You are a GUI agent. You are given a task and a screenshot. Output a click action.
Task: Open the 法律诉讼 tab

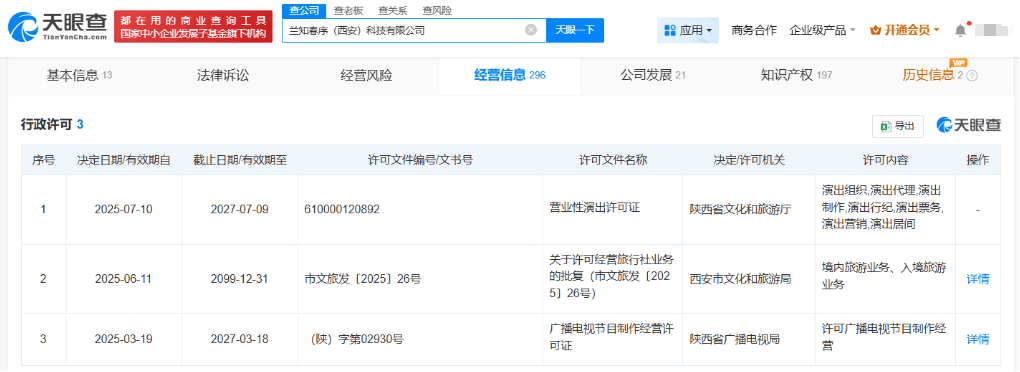point(222,75)
